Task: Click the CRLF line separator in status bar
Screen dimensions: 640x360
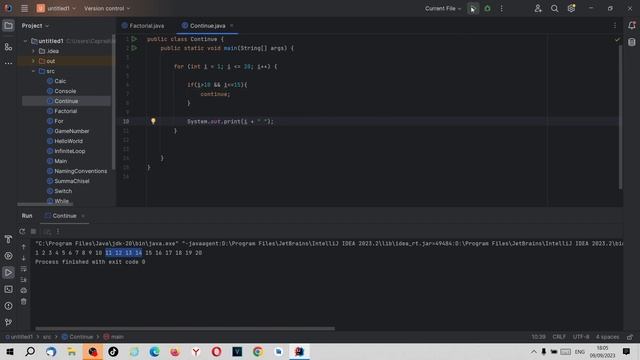Action: tap(559, 337)
